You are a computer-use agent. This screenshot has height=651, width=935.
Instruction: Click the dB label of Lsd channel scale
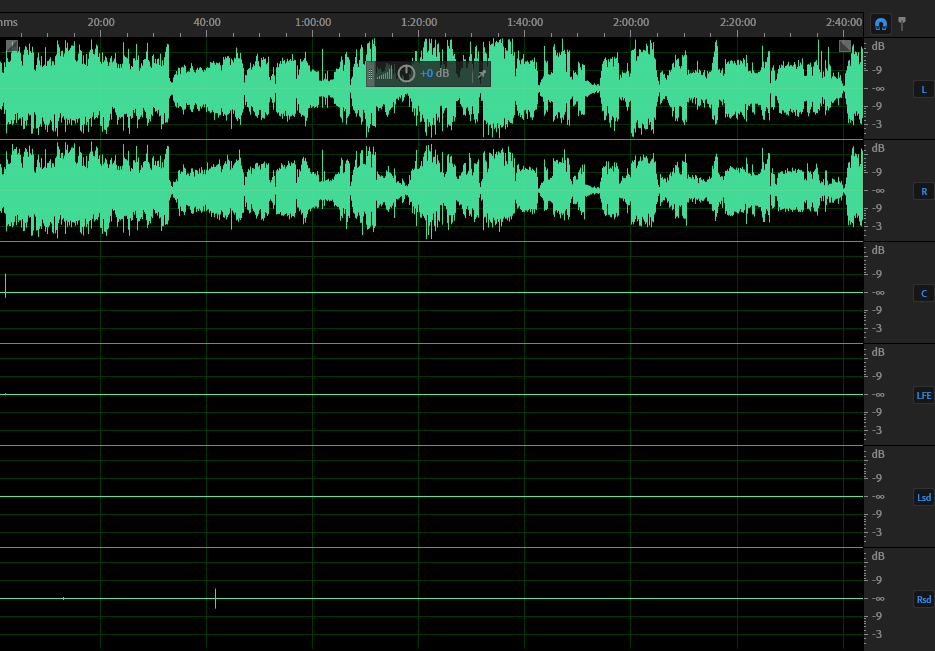(878, 454)
